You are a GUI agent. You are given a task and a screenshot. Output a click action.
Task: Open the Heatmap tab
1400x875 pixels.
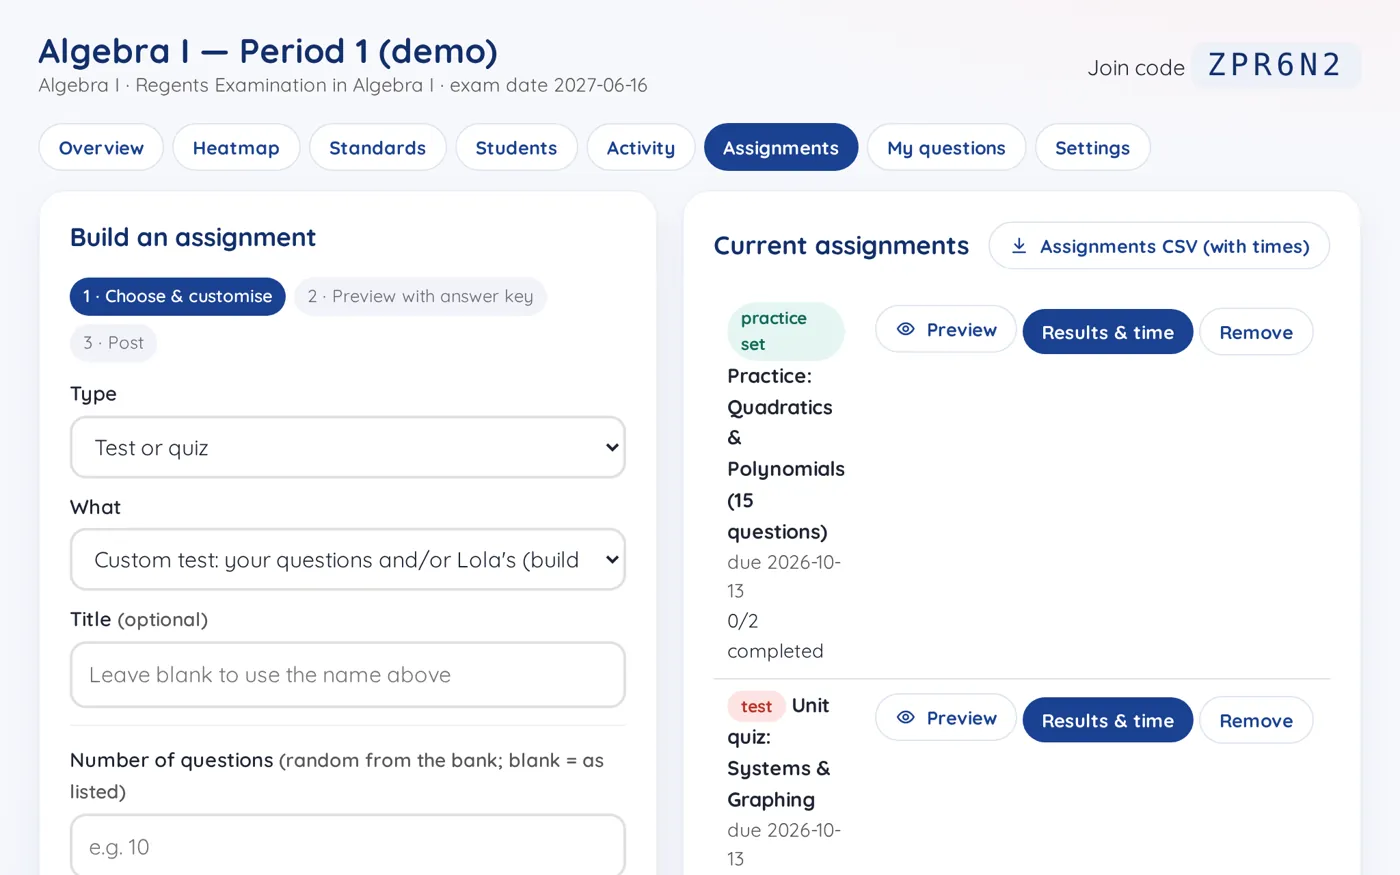236,147
